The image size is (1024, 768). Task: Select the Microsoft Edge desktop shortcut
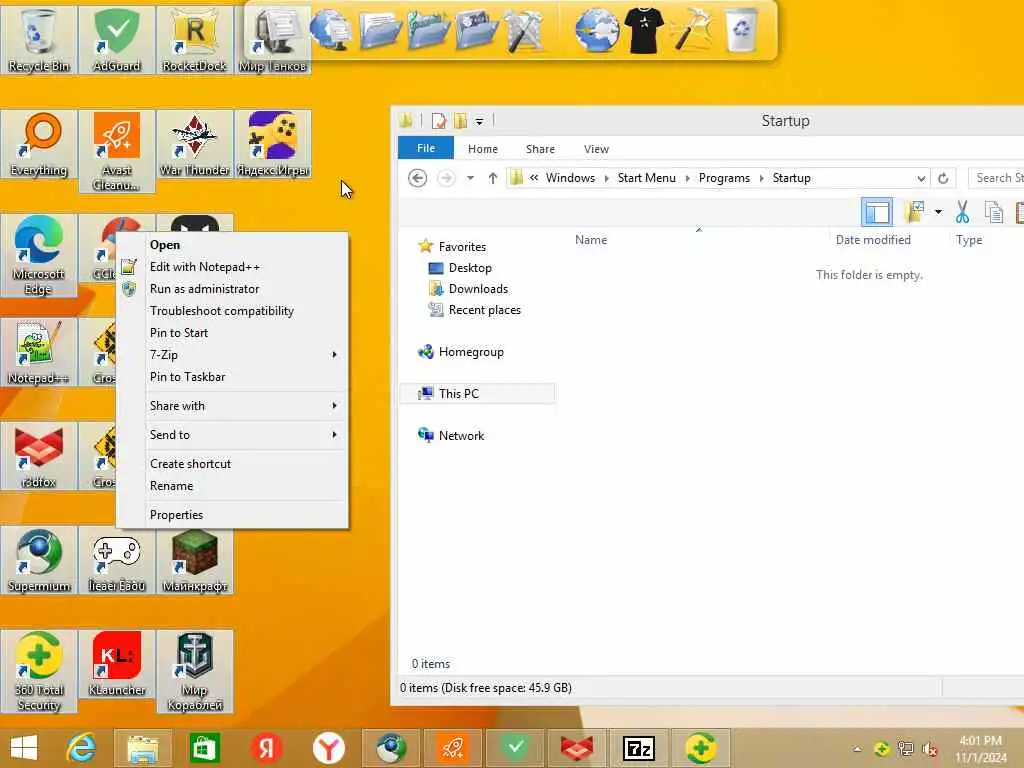[x=39, y=255]
